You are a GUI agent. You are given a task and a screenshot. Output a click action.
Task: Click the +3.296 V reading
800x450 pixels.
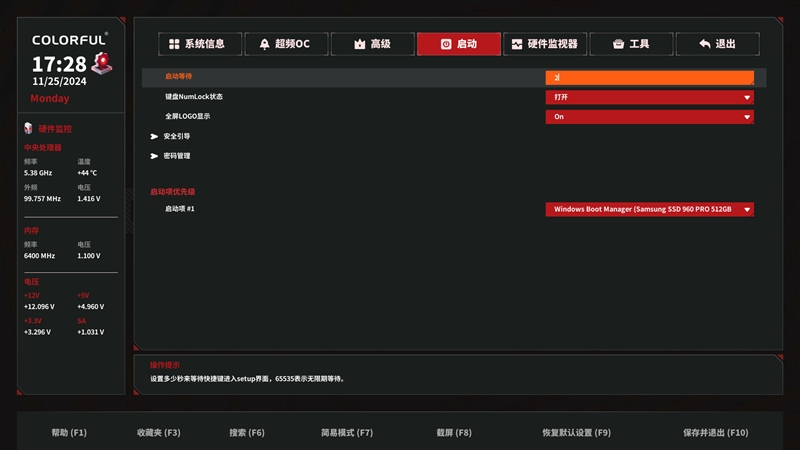click(x=37, y=332)
